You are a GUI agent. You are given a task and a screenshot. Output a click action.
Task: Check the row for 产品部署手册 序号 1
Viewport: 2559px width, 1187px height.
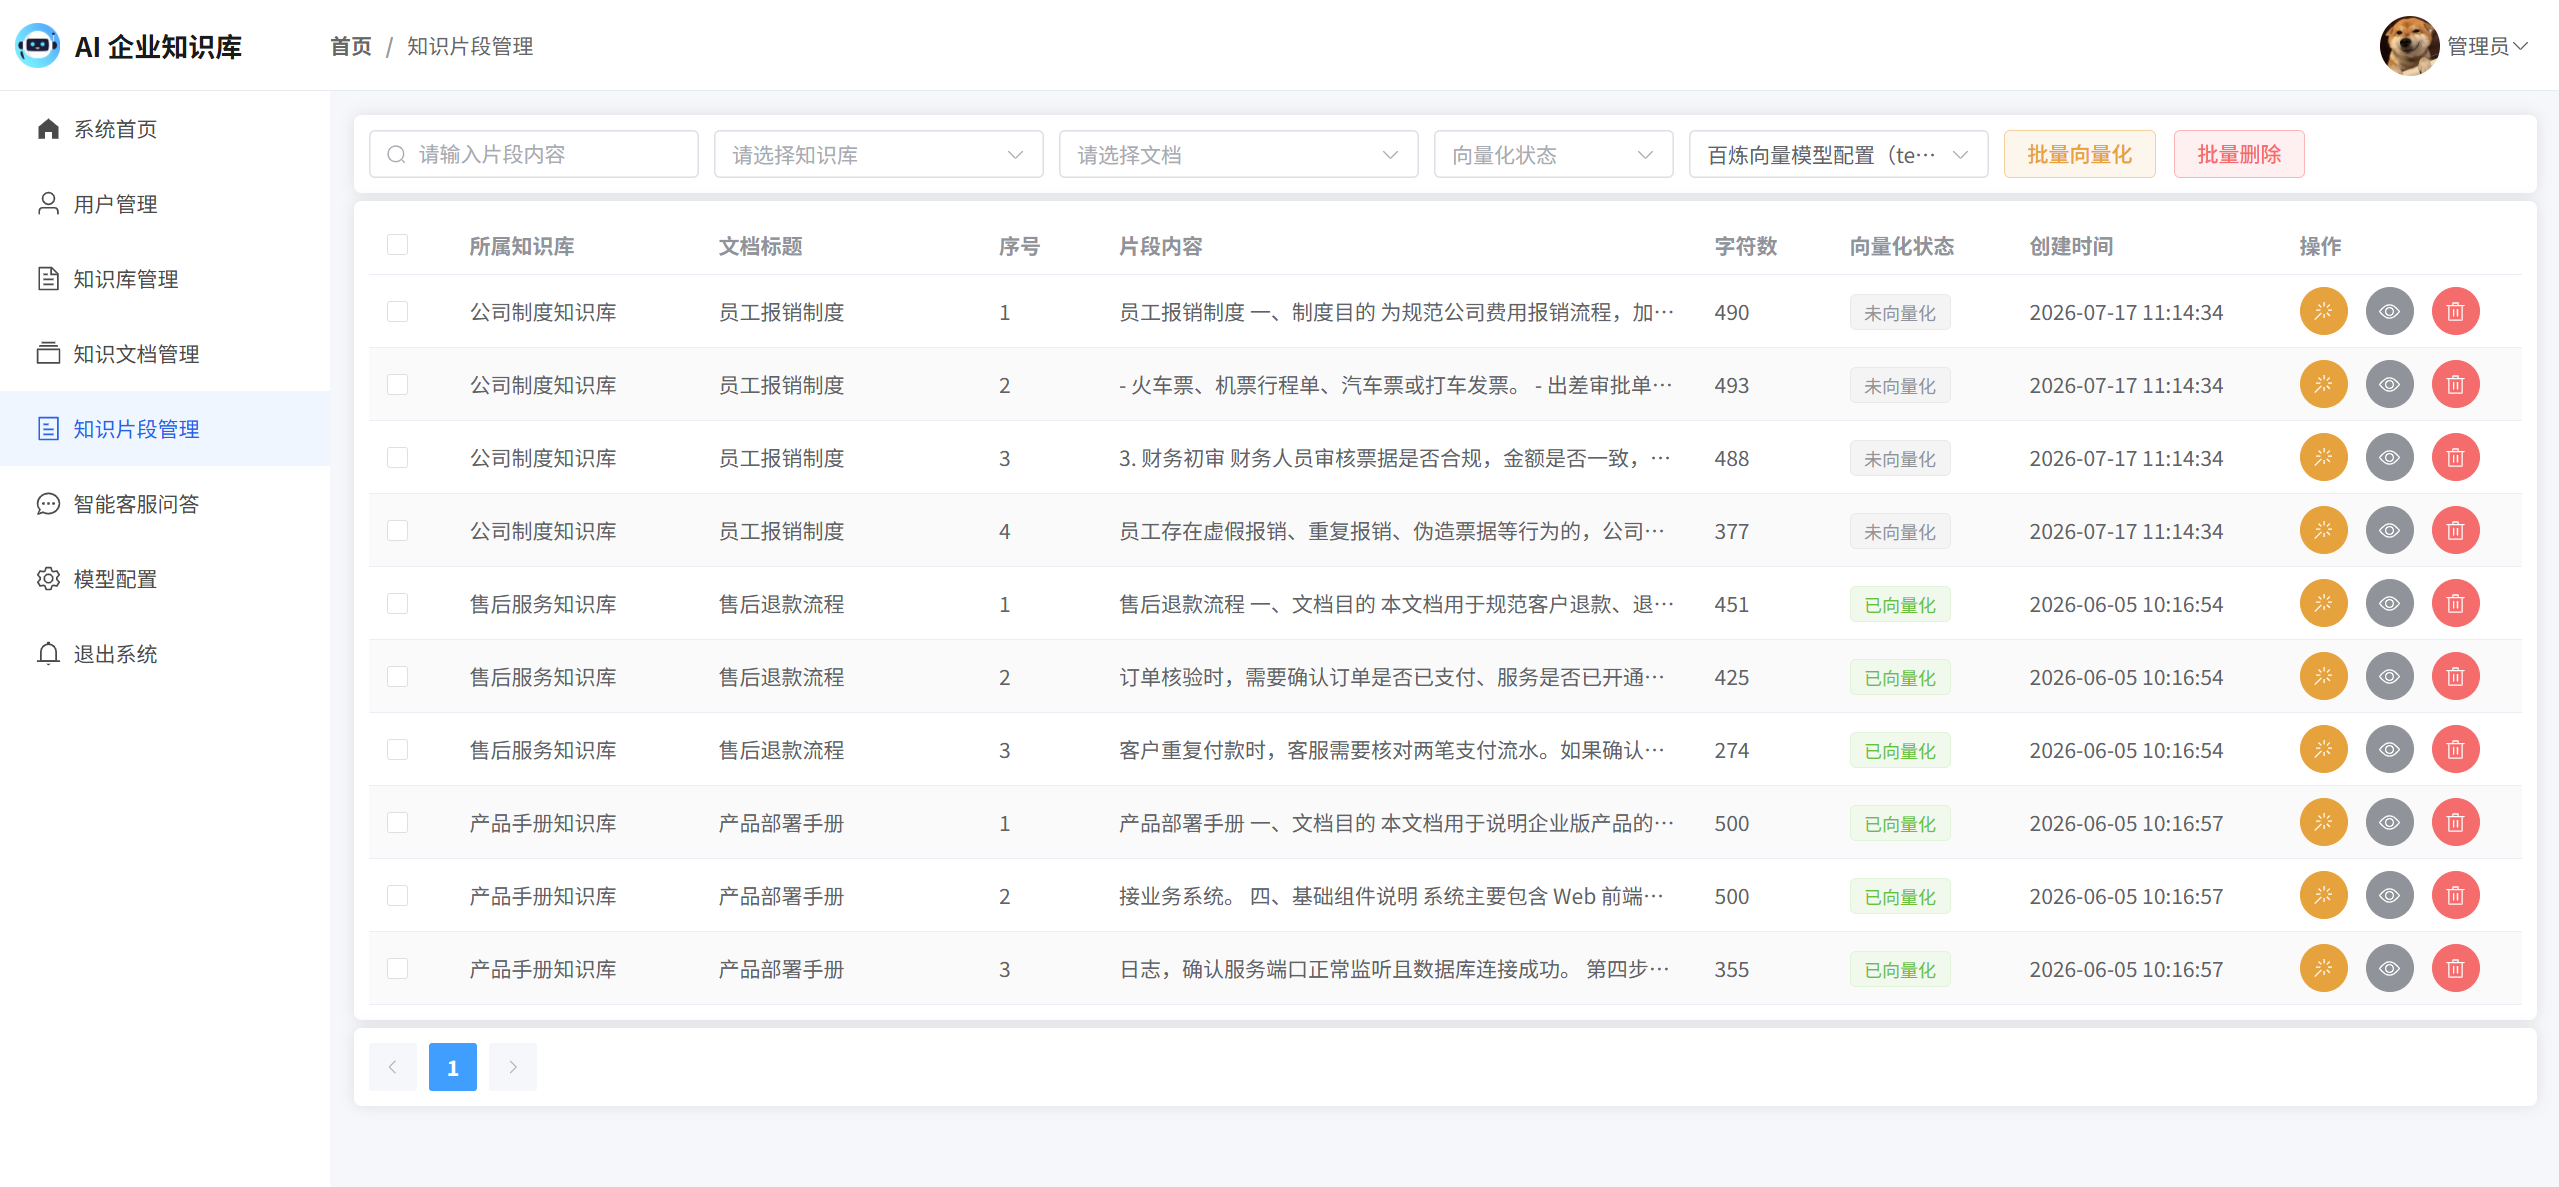tap(397, 822)
